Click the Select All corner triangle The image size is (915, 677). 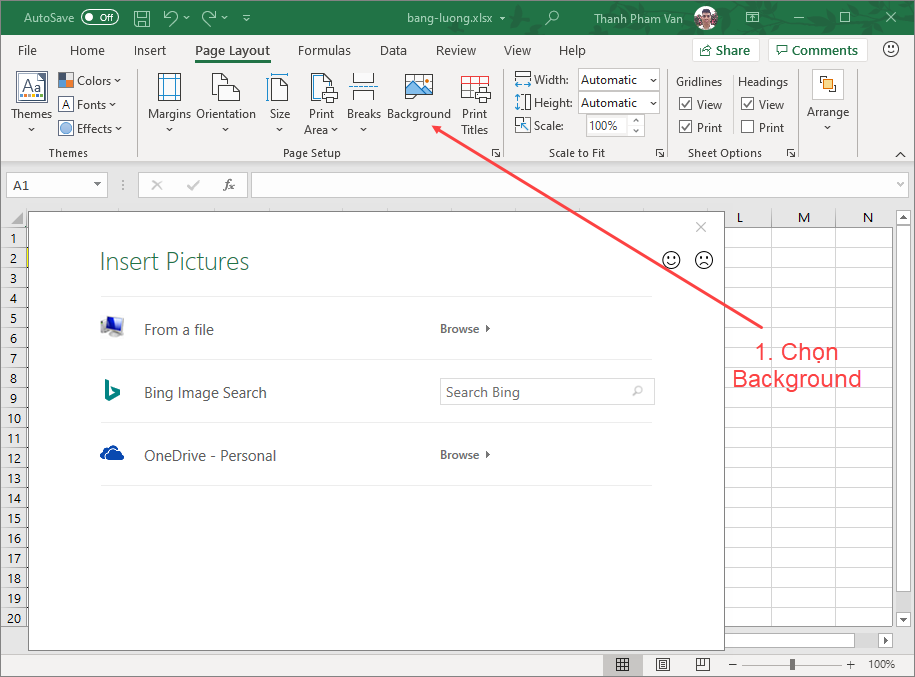click(17, 218)
